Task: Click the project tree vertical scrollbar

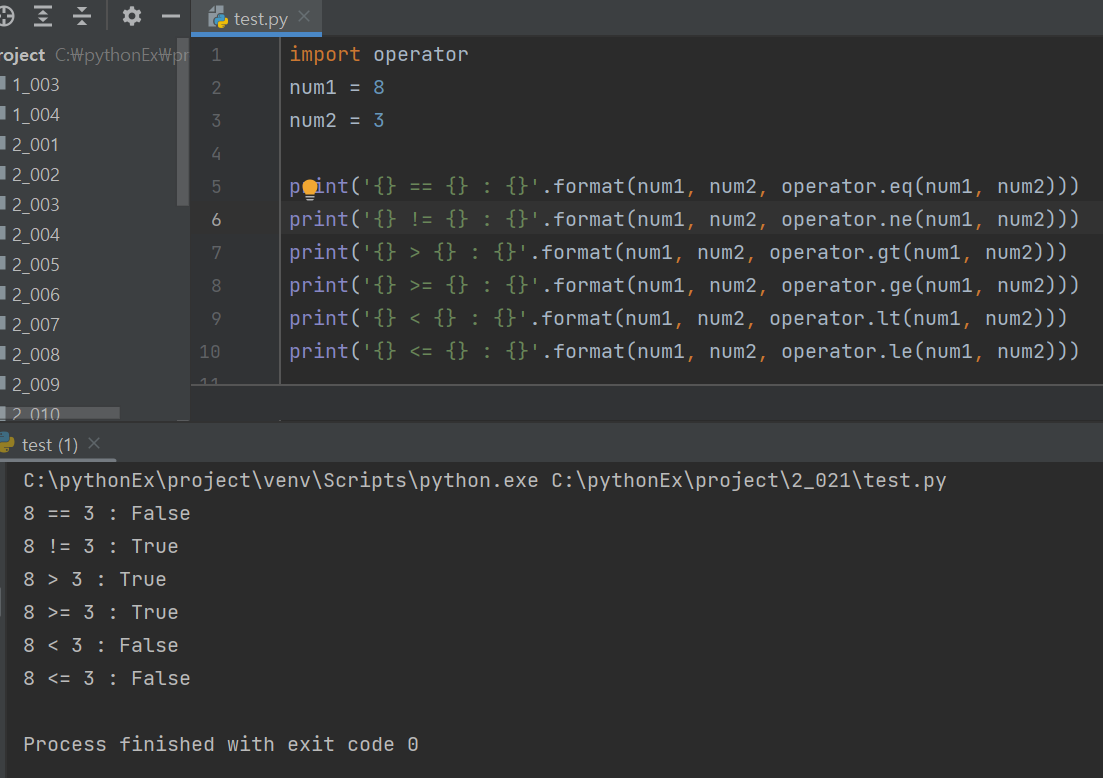Action: pyautogui.click(x=182, y=122)
